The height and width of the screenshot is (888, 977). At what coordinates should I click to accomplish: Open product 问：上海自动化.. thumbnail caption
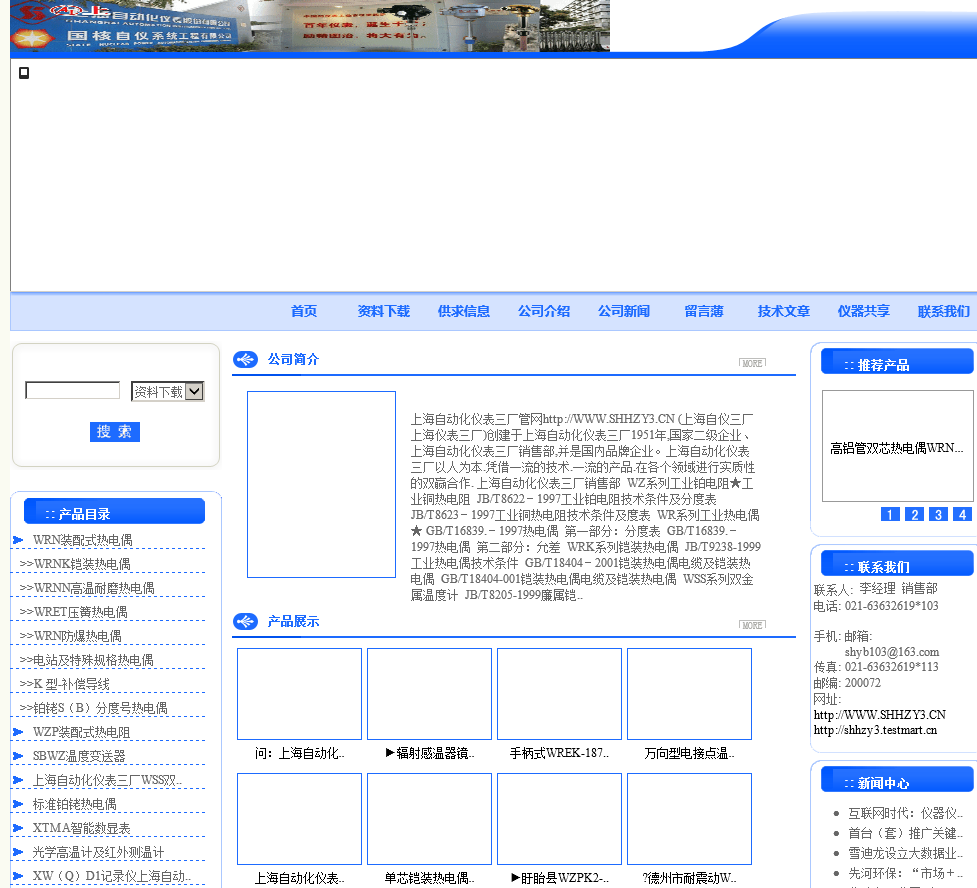(299, 753)
